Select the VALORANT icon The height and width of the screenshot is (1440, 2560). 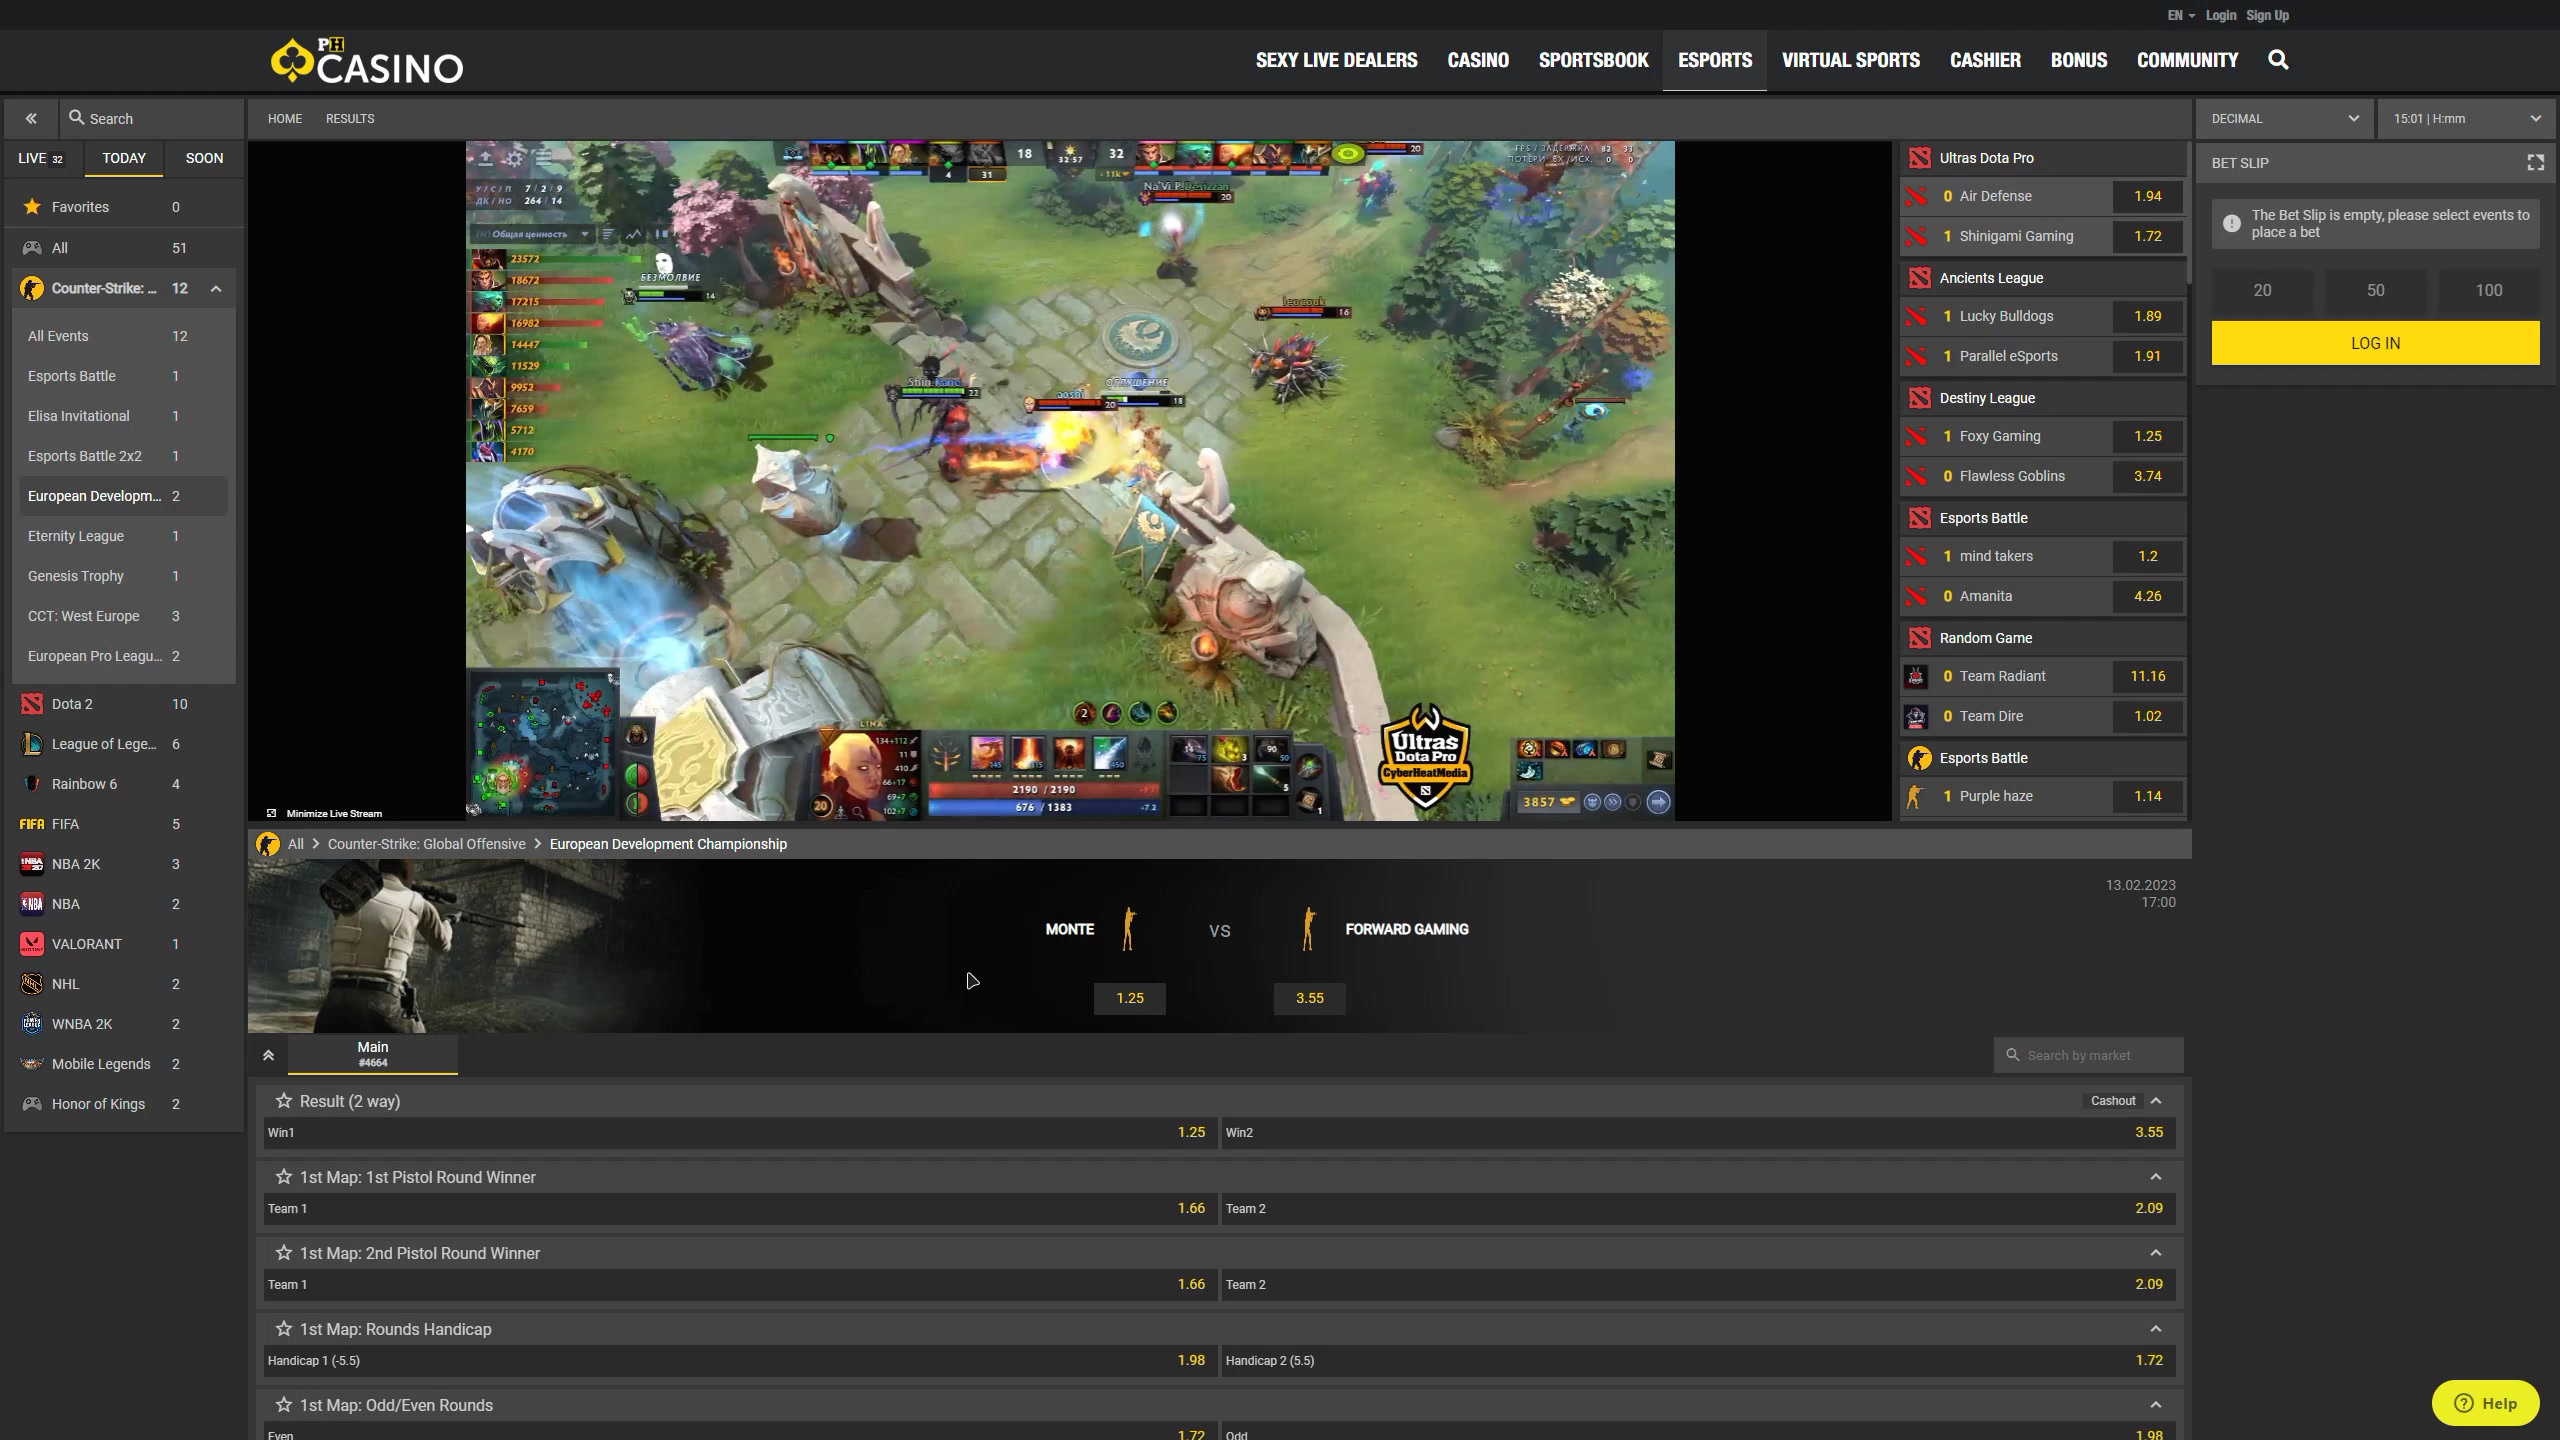[x=32, y=944]
